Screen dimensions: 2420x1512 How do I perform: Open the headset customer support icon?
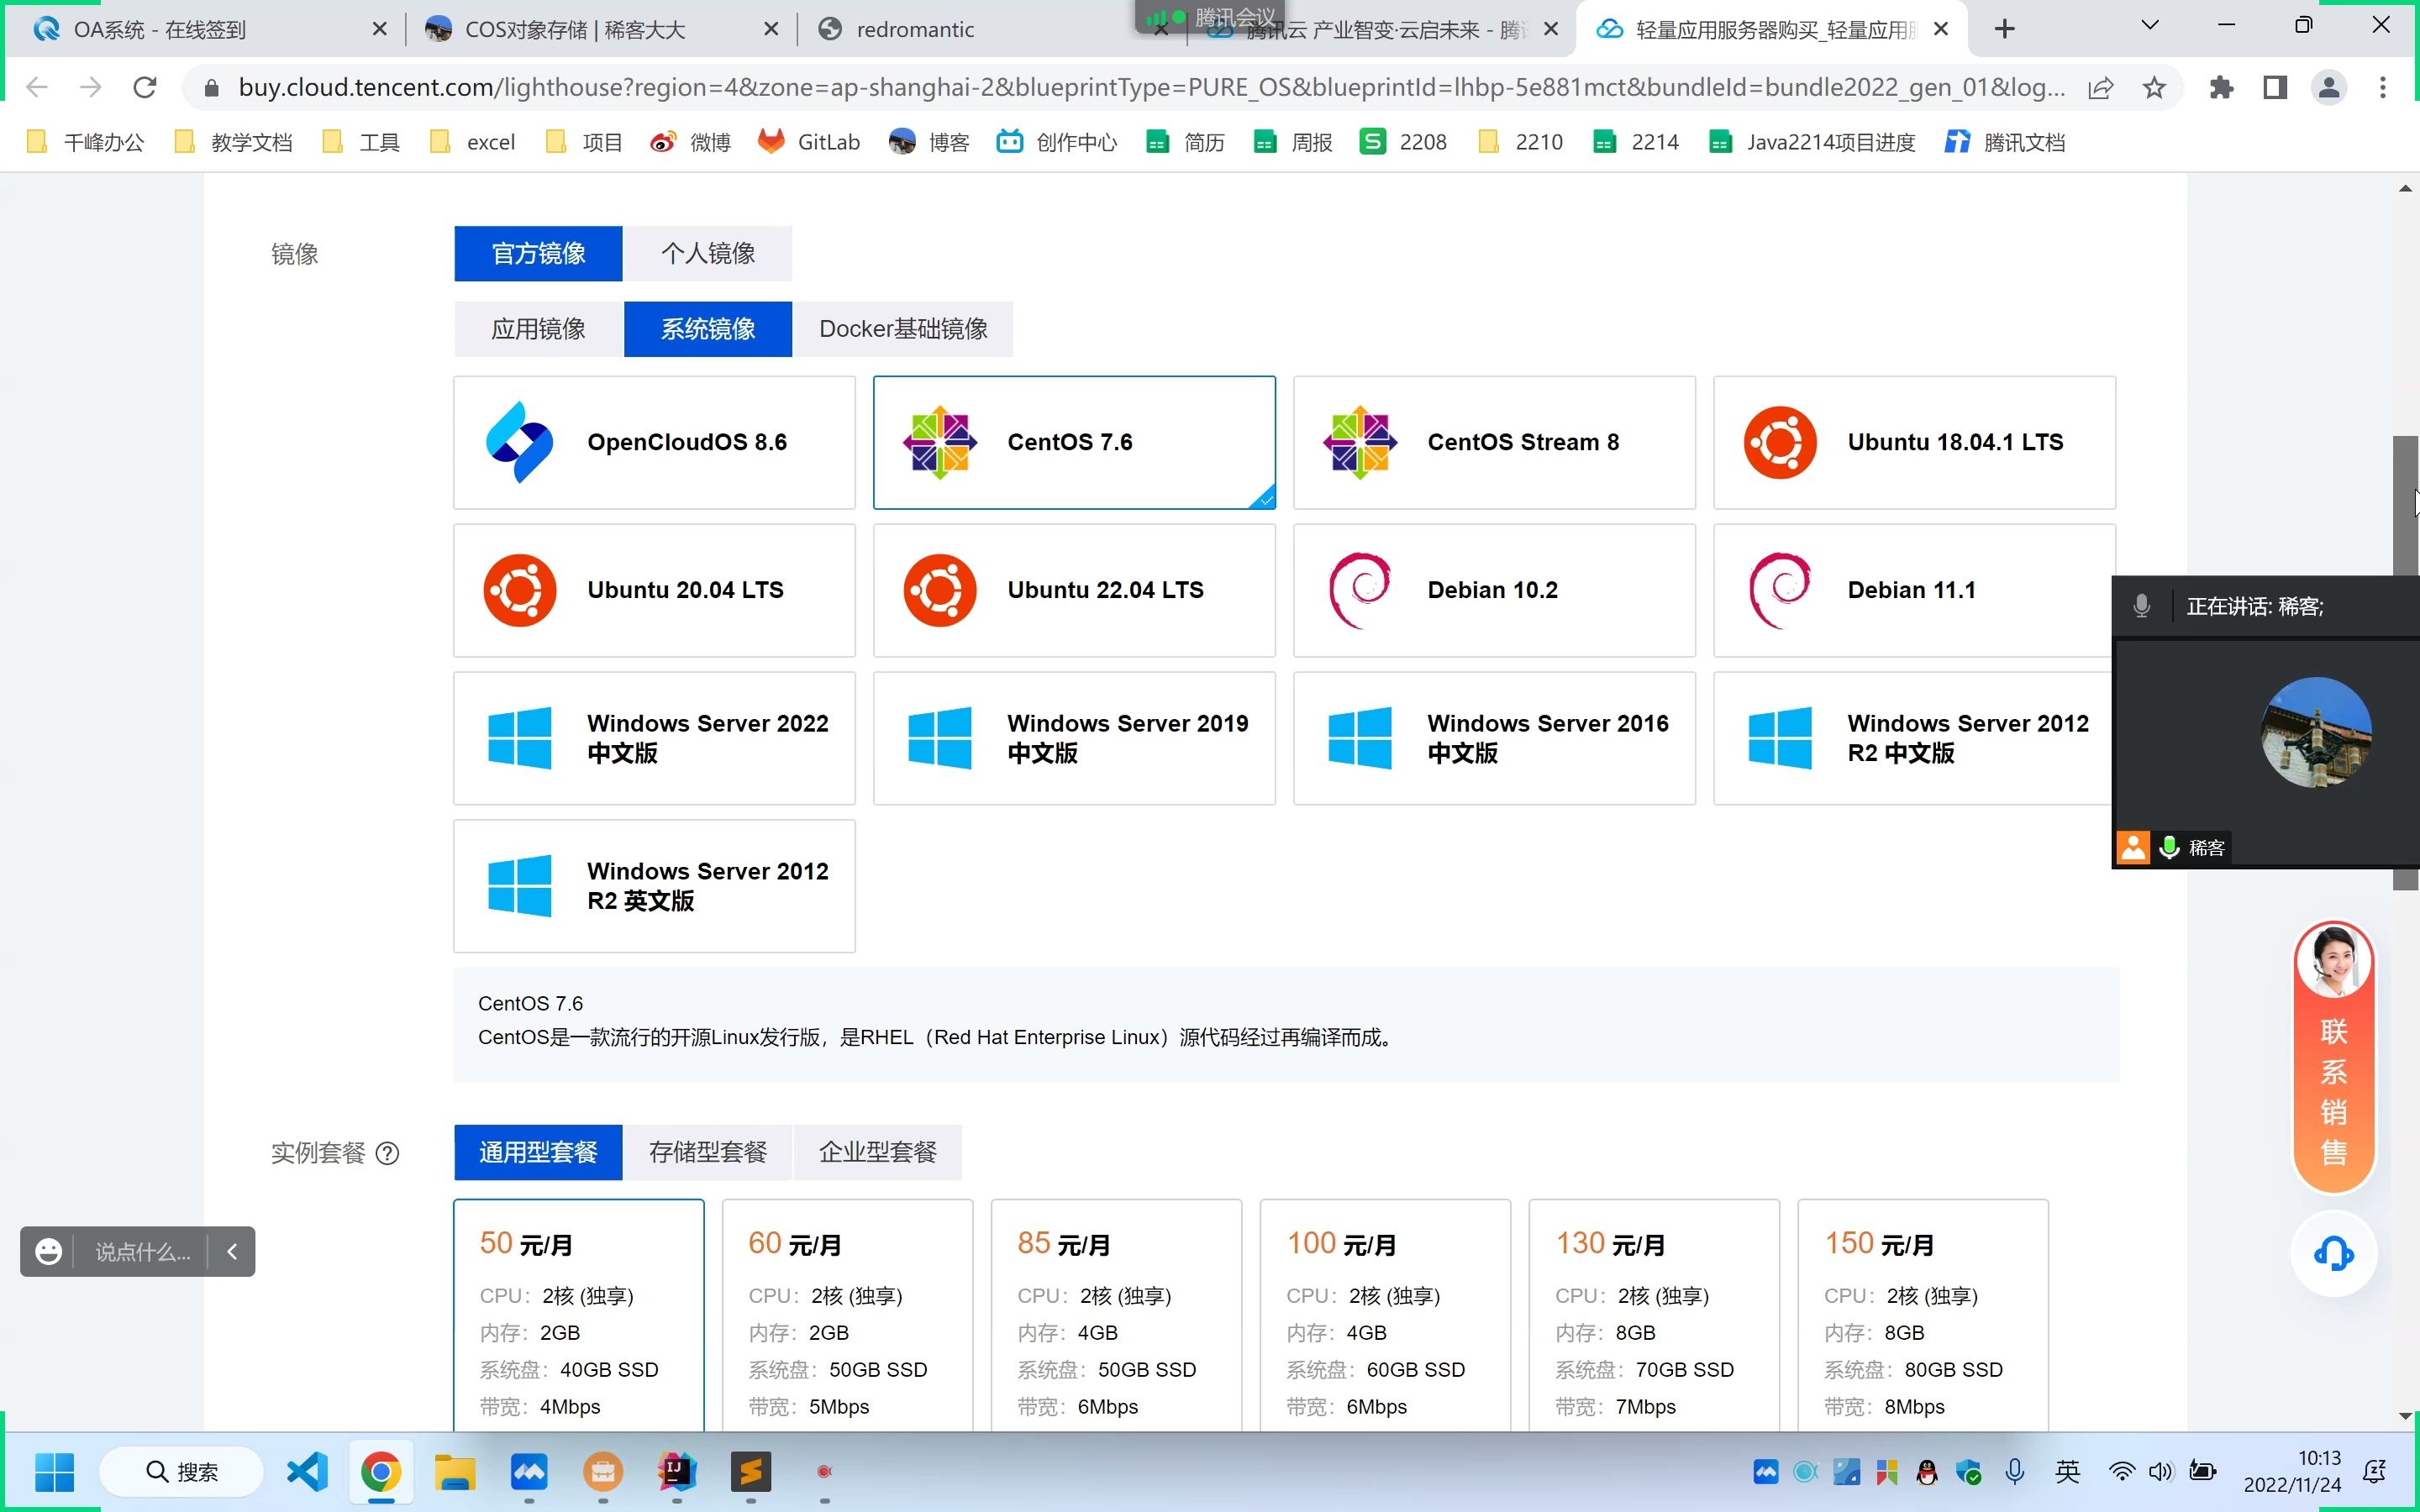2334,1253
